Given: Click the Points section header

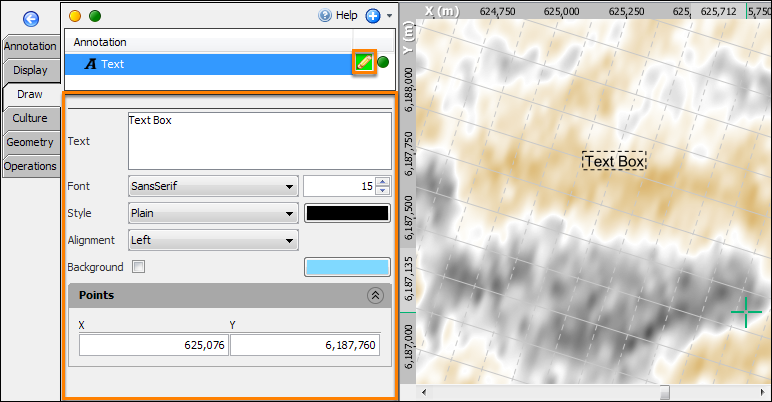Looking at the screenshot, I should (x=230, y=296).
